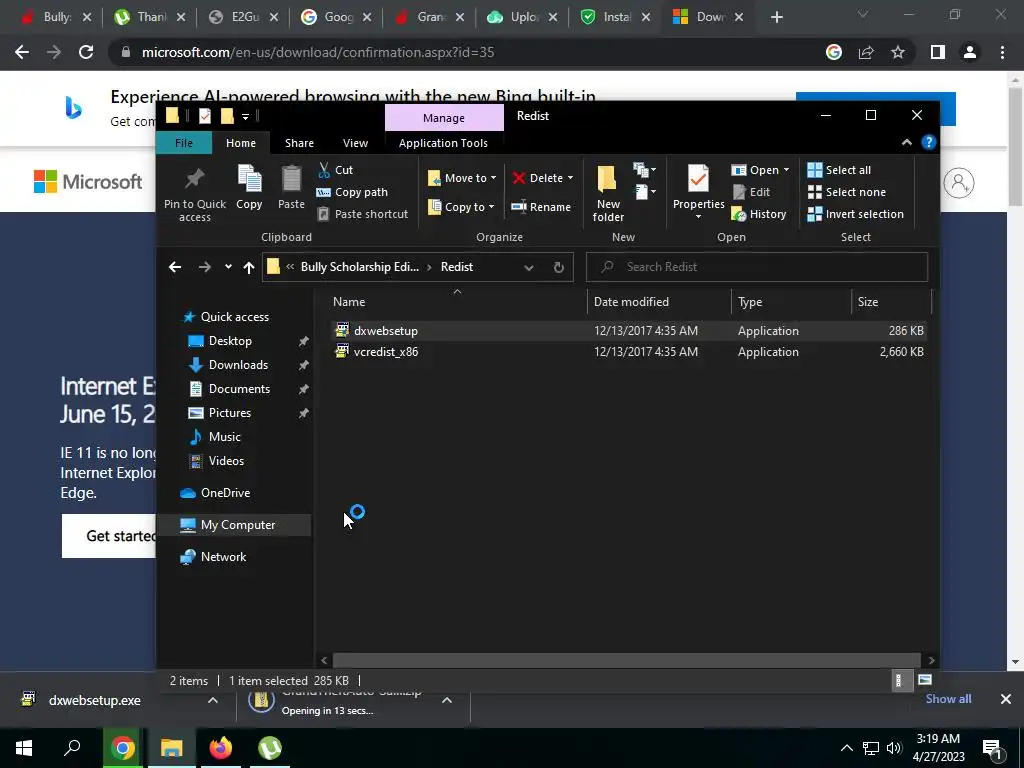Open Network in navigation pane
The width and height of the screenshot is (1024, 768).
click(x=223, y=557)
